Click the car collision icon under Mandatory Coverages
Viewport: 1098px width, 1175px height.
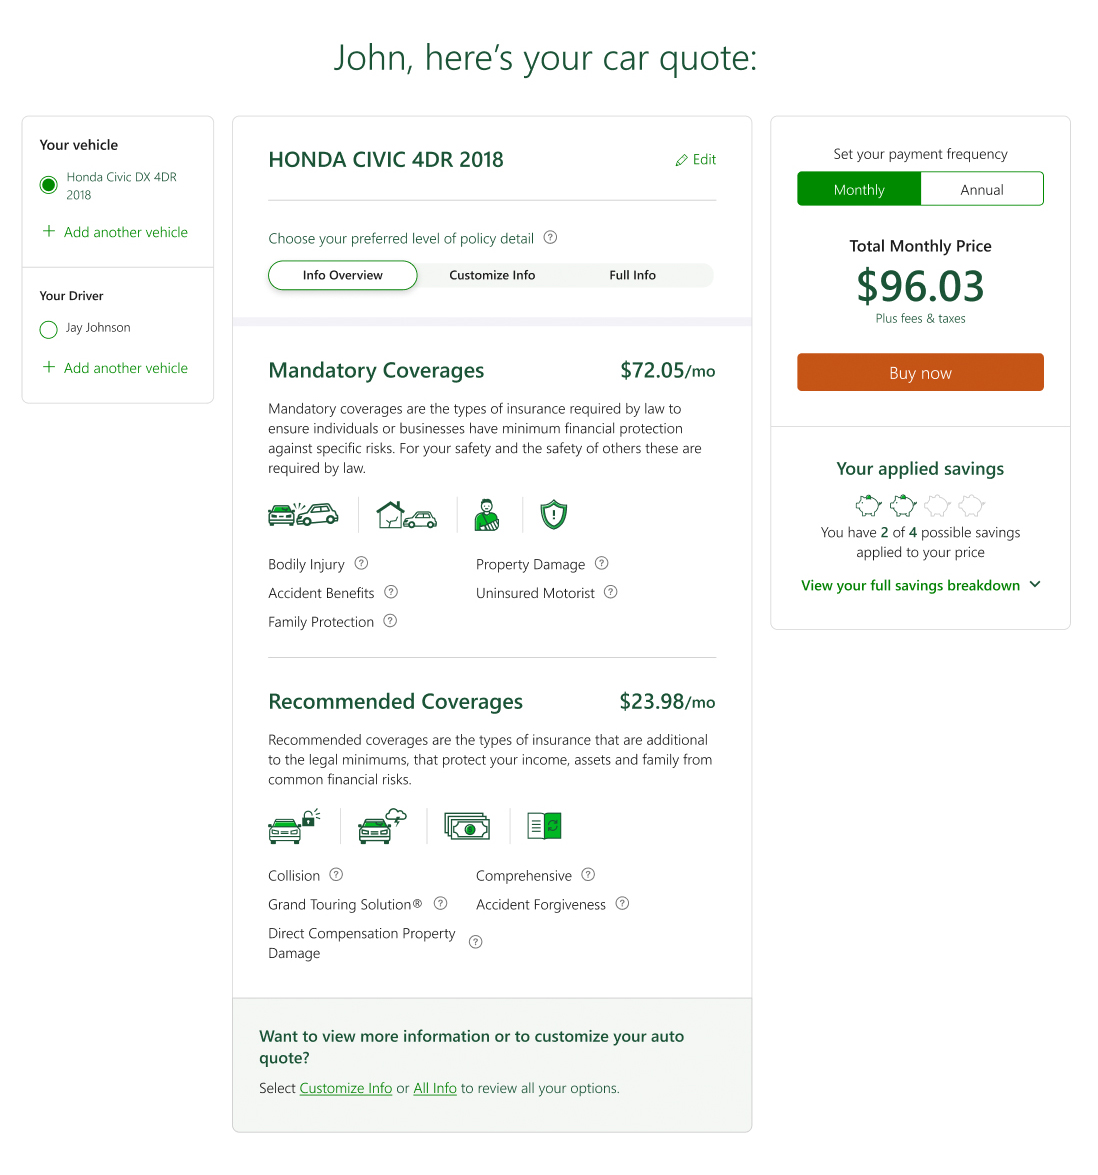tap(303, 515)
